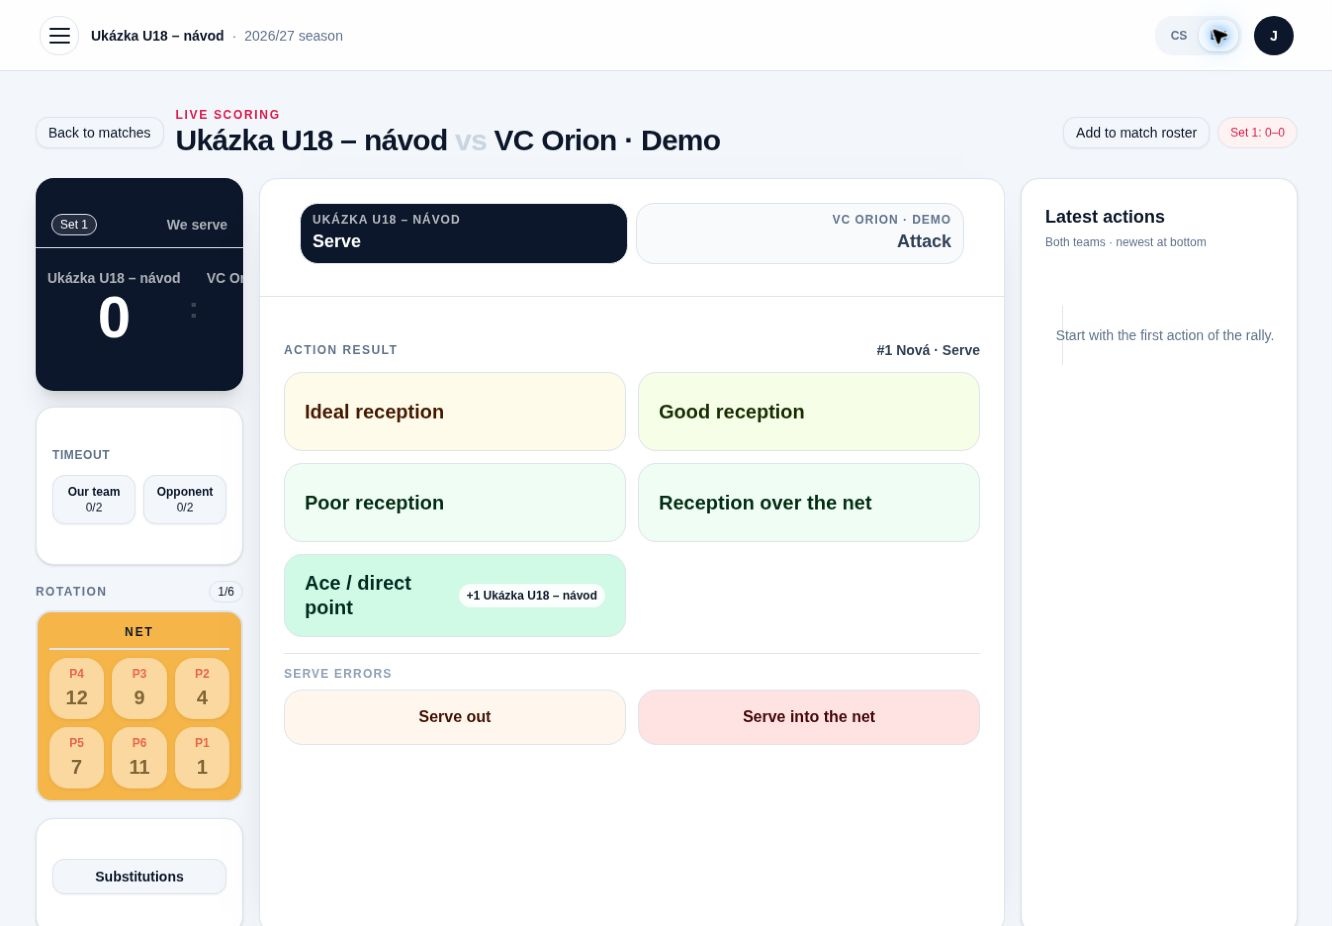Open the hamburger navigation menu
Viewport: 1332px width, 926px height.
[x=59, y=36]
